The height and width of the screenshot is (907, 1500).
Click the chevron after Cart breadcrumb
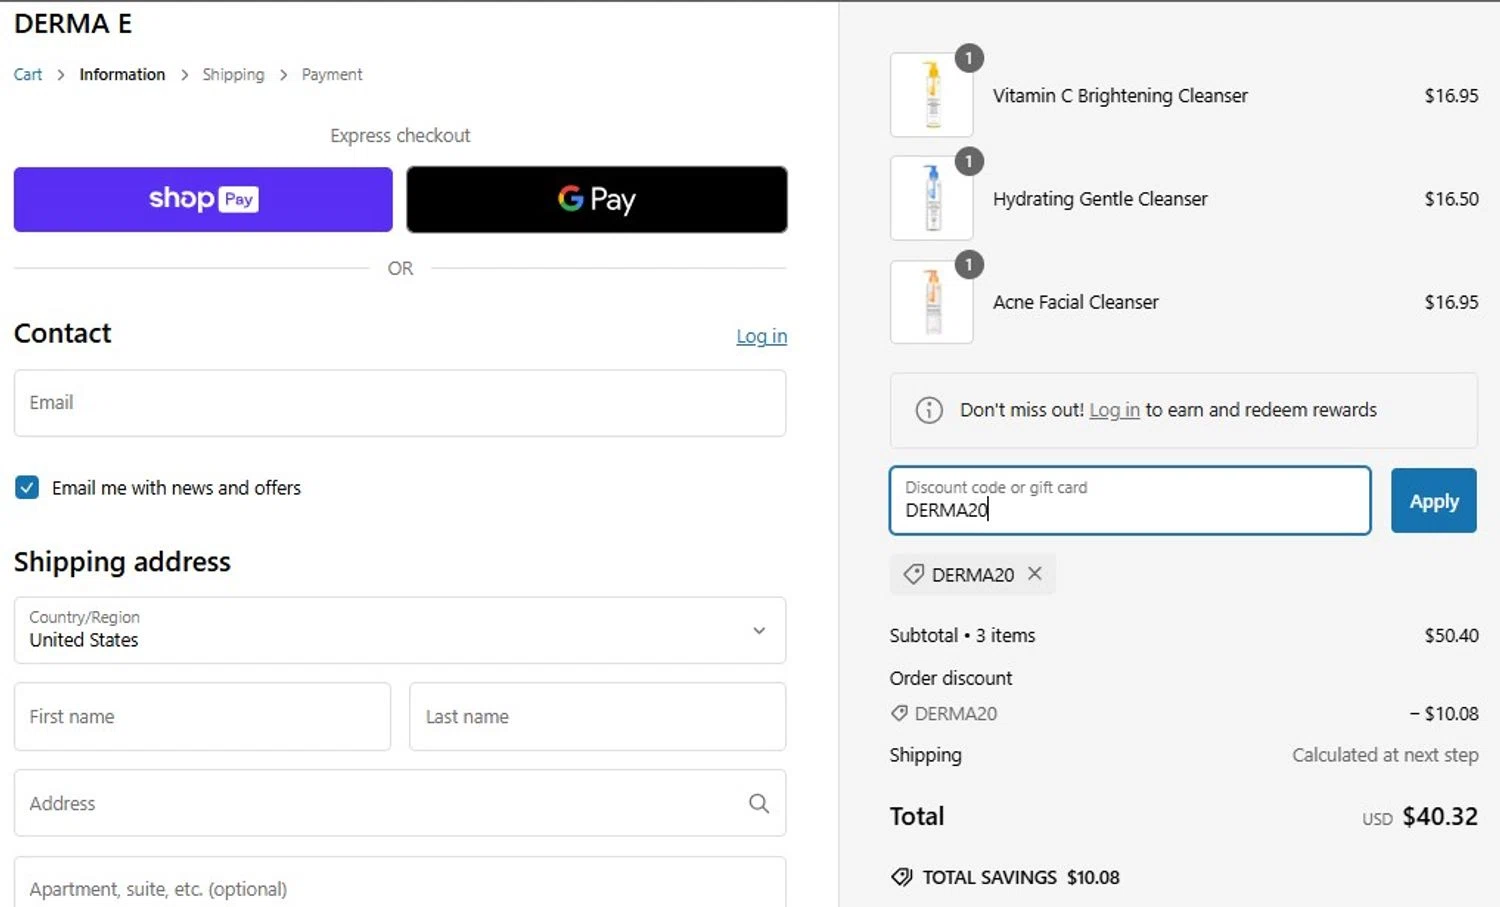coord(61,75)
